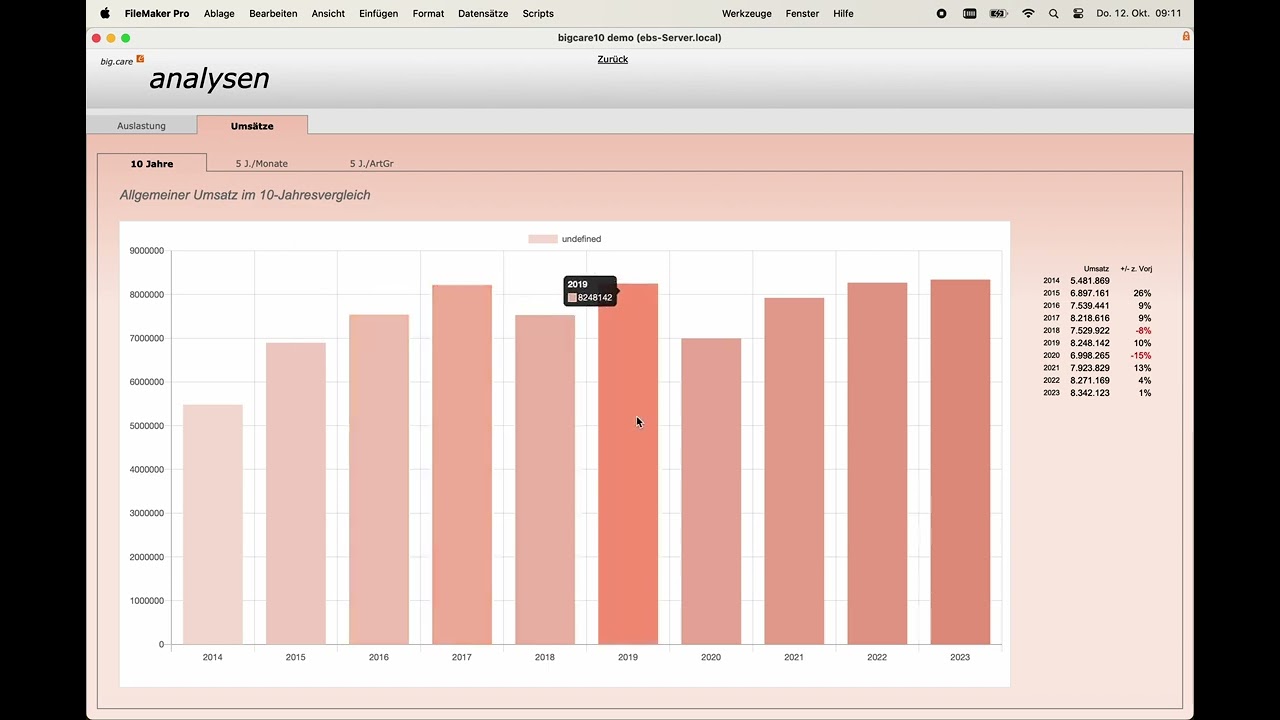Click the 2015 bar in the chart
The width and height of the screenshot is (1280, 720).
click(296, 493)
